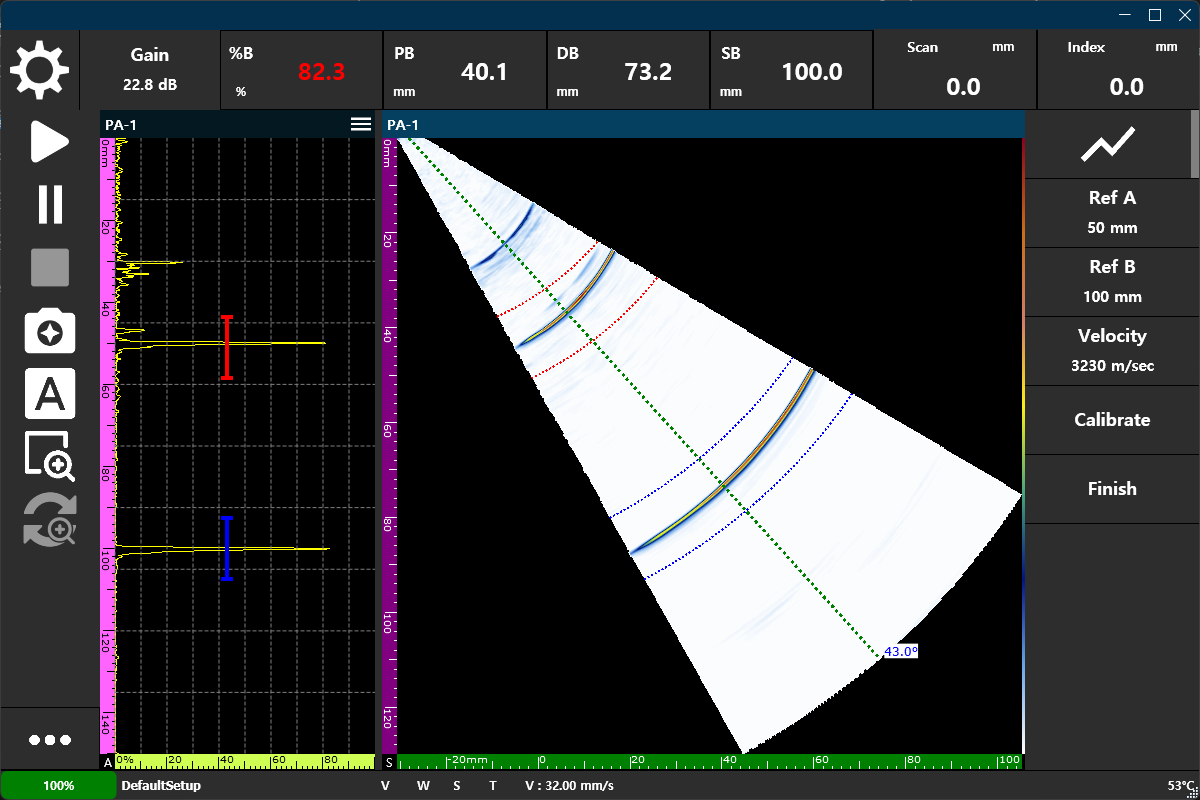The width and height of the screenshot is (1200, 800).
Task: Edit the Velocity 3230 m/sec value
Action: [1112, 351]
